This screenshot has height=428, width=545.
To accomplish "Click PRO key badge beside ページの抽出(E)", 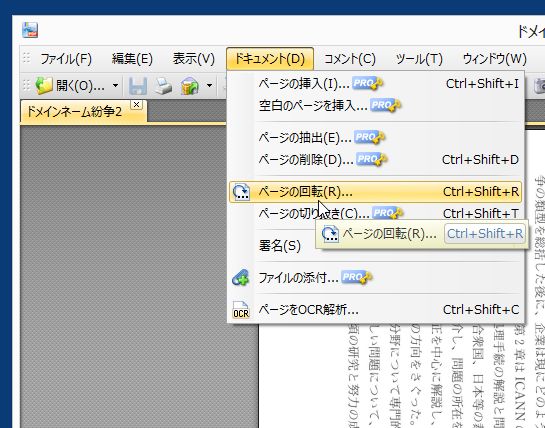I will 369,138.
